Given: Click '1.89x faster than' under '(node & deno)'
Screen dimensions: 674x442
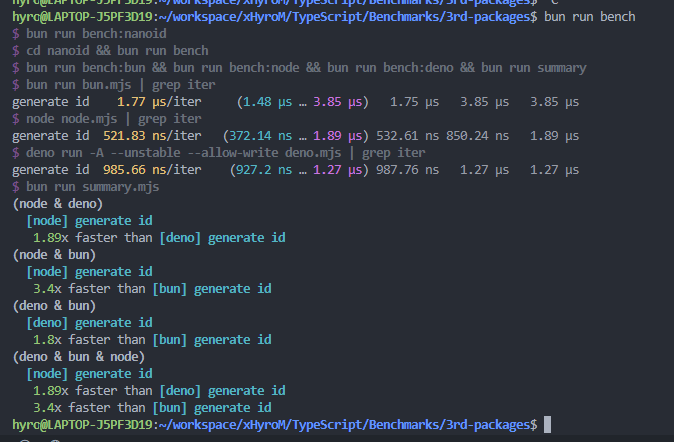Looking at the screenshot, I should pos(93,238).
